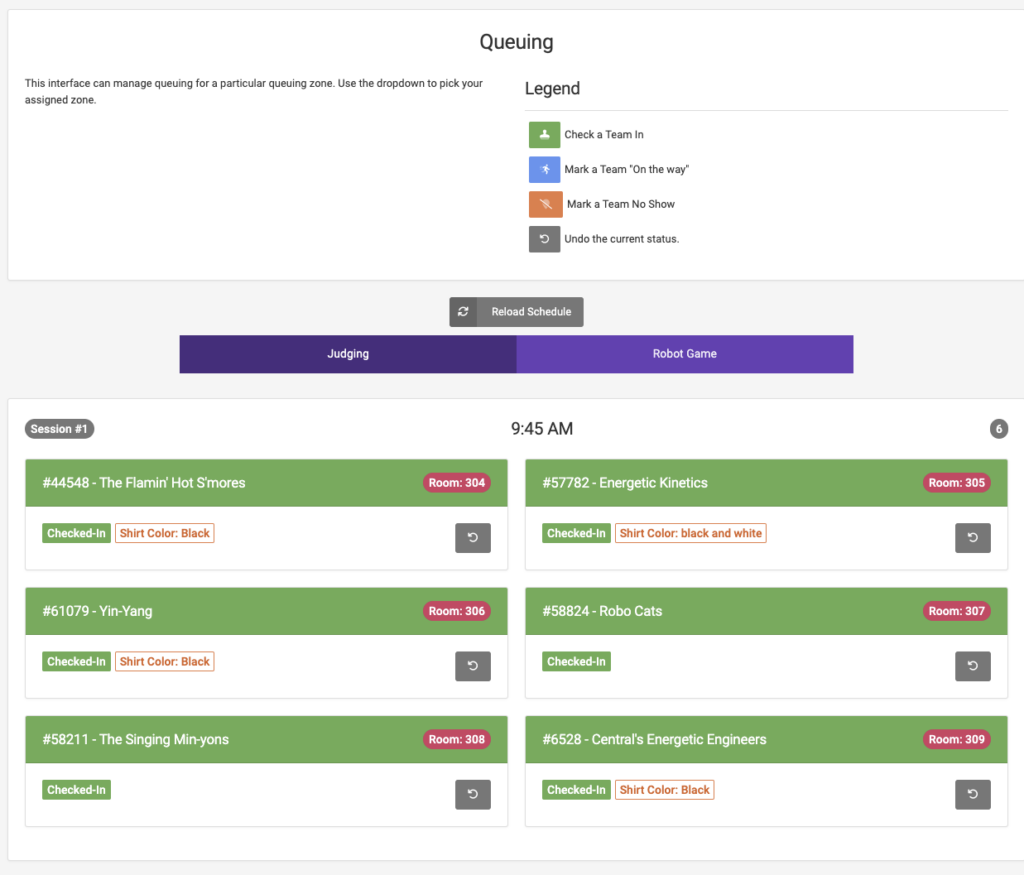This screenshot has width=1024, height=875.
Task: Click Shirt Color: black and white tag
Action: coord(690,533)
